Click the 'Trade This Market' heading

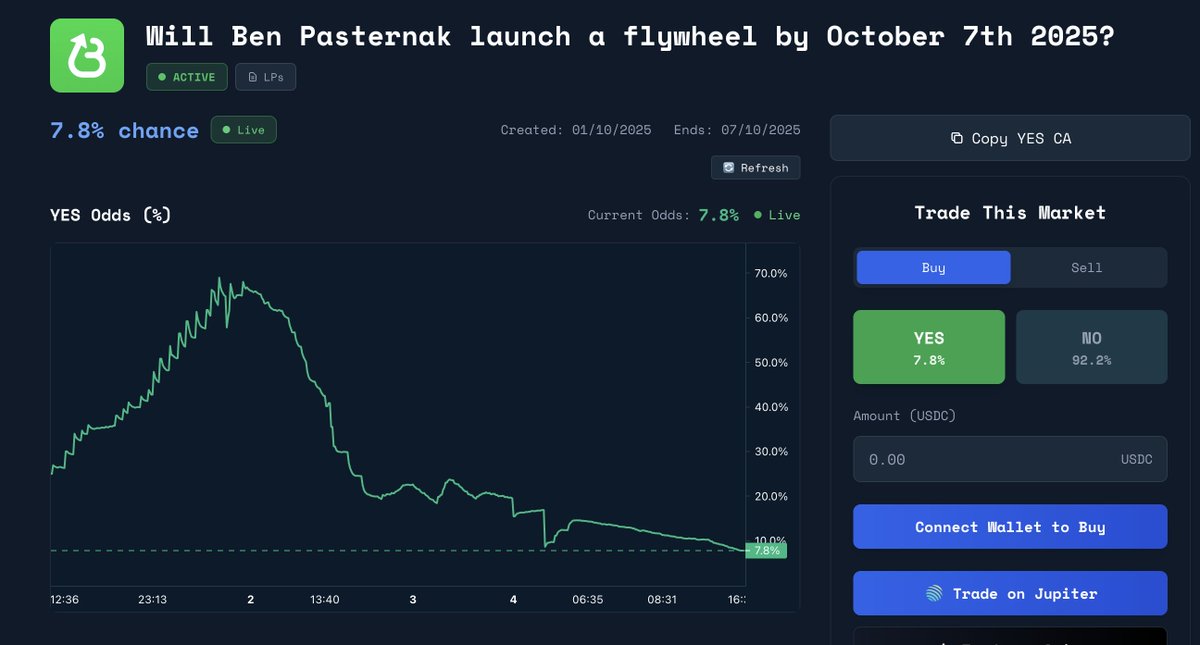1010,213
